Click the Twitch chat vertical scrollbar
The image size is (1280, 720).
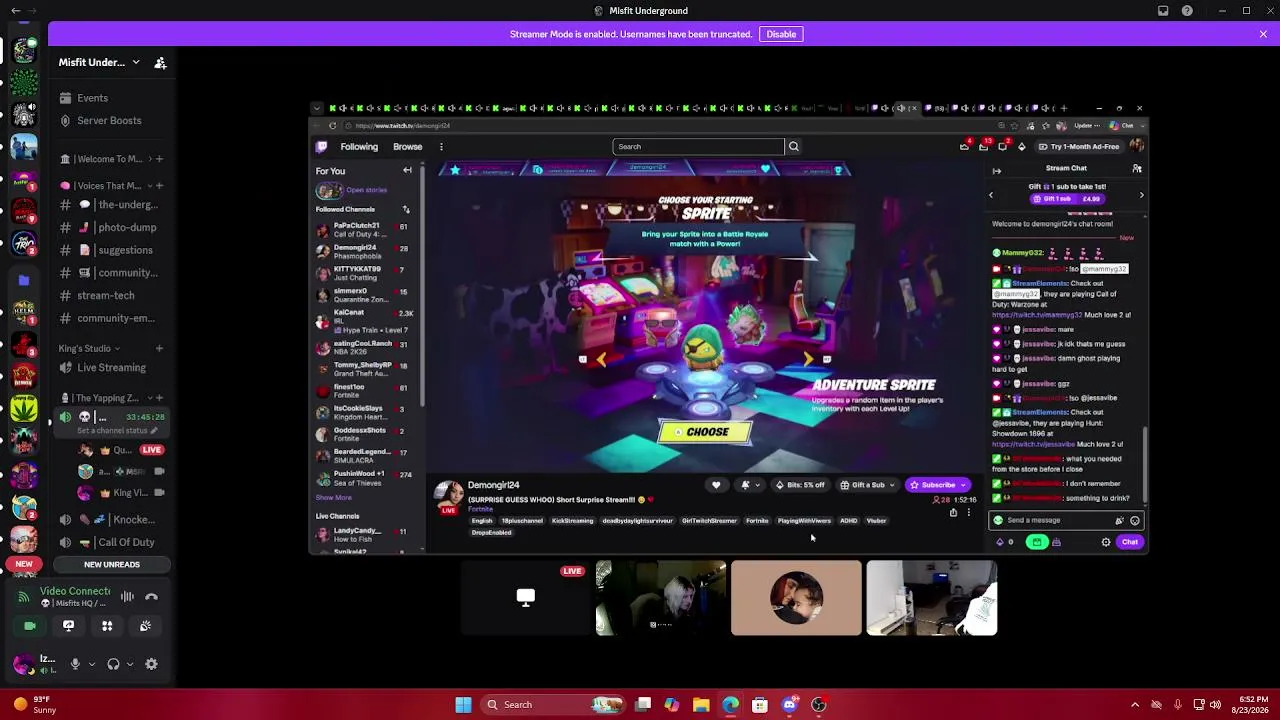[1145, 467]
